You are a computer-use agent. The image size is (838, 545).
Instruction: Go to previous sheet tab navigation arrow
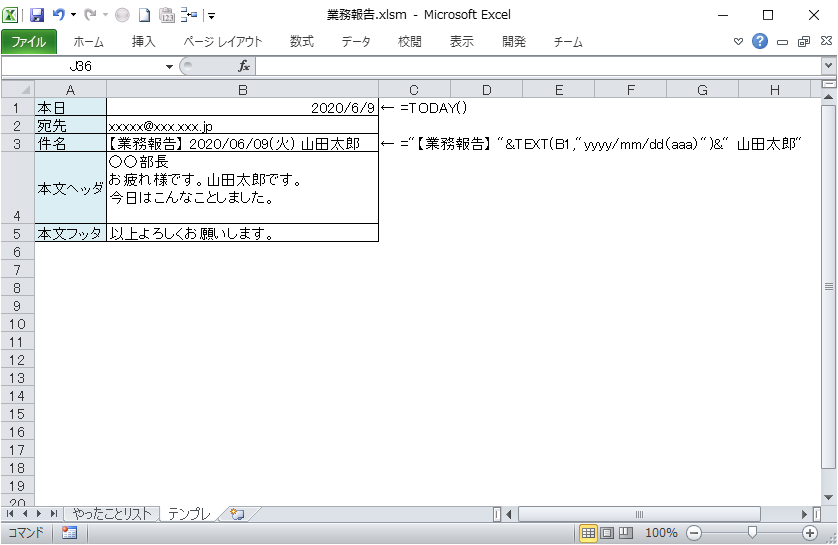click(x=25, y=513)
